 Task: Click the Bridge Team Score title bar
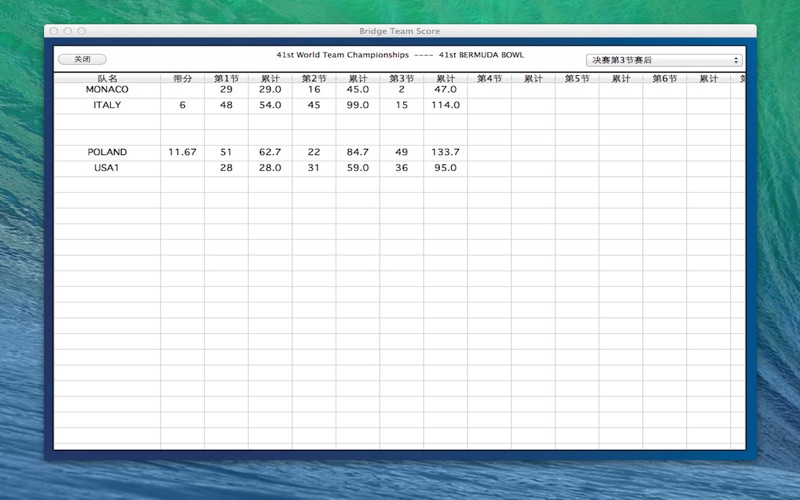point(400,31)
